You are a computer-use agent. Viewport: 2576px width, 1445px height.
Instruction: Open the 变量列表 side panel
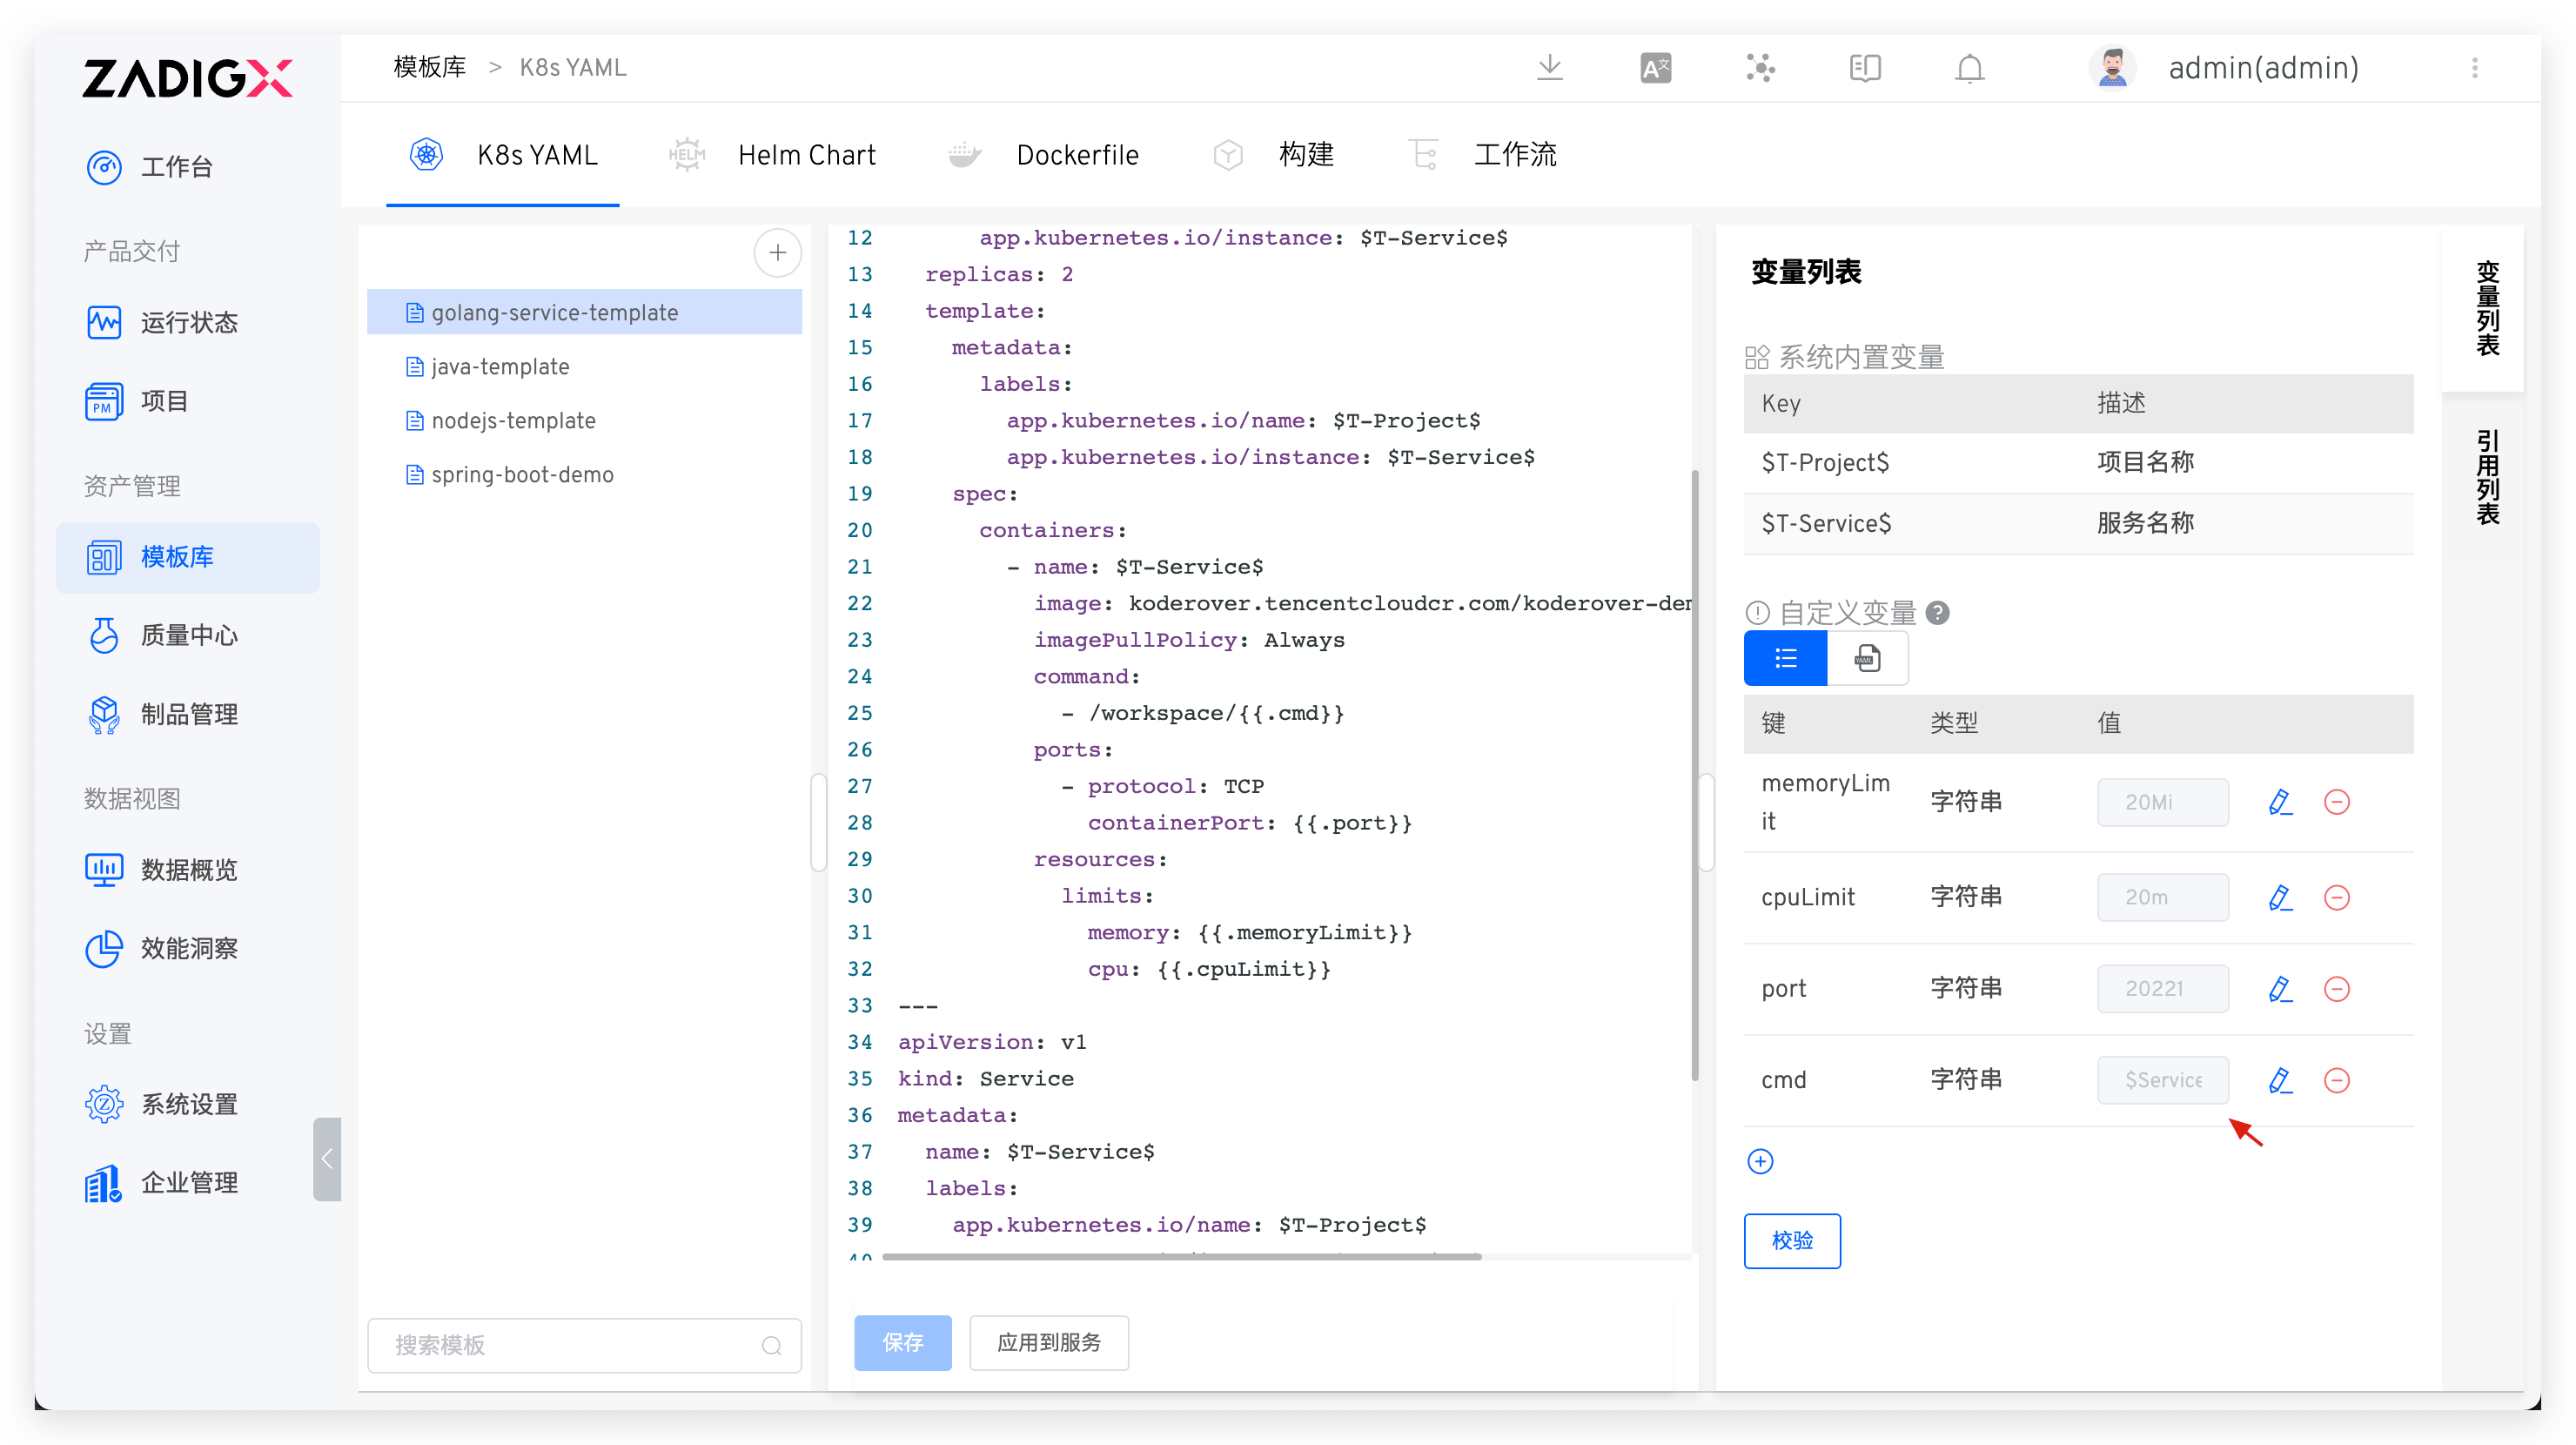coord(2489,312)
